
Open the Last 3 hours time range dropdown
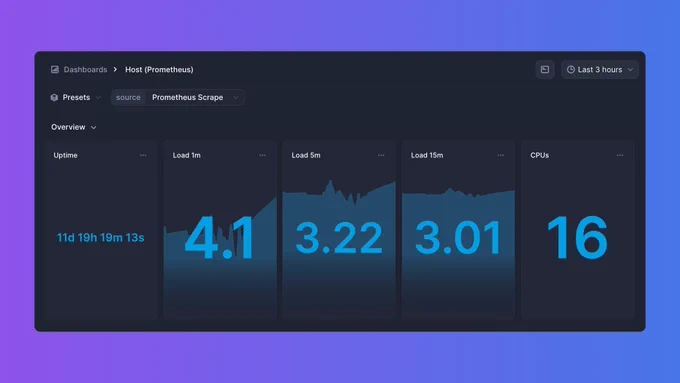tap(600, 69)
